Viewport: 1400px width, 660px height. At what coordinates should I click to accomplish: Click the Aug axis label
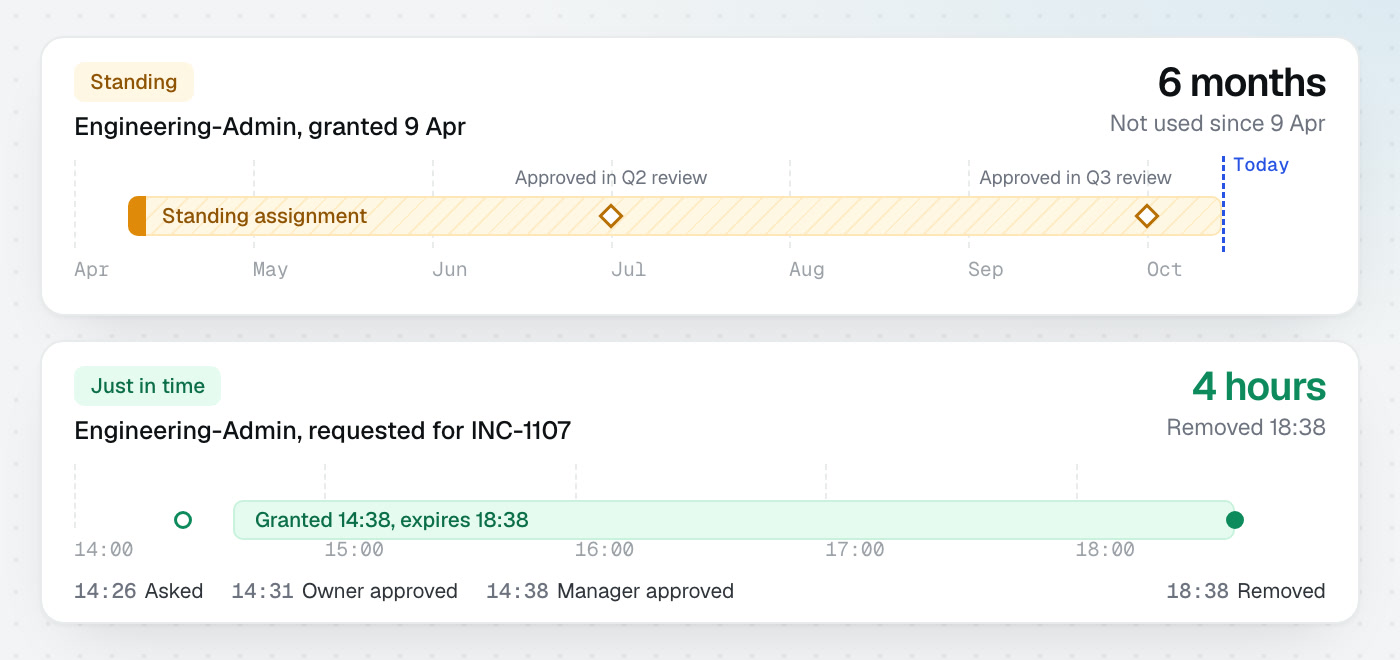(x=807, y=270)
